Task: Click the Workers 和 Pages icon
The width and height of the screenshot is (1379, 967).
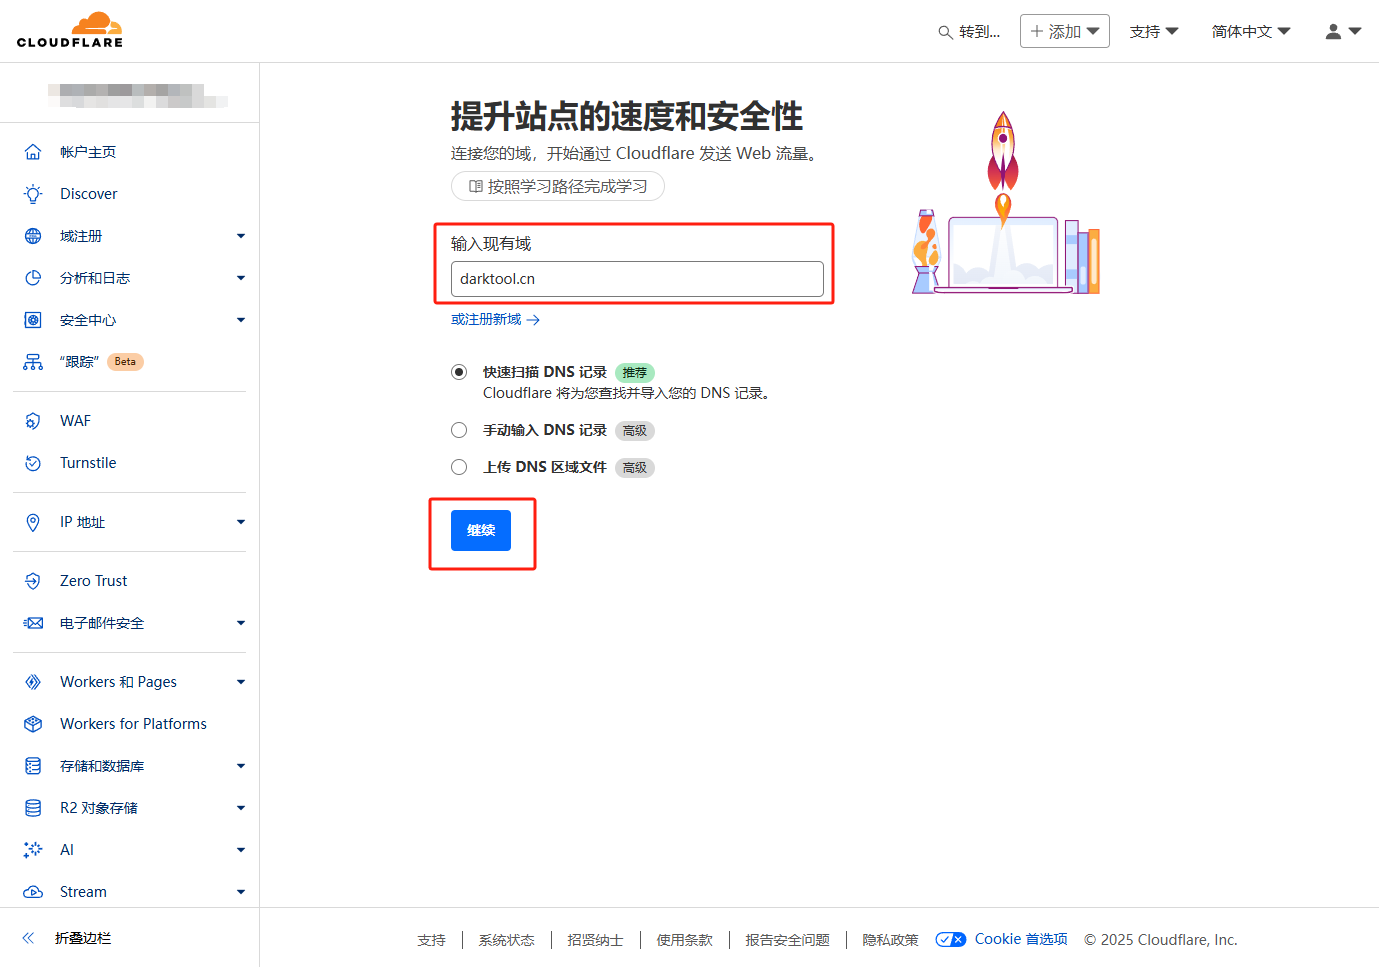Action: (33, 682)
